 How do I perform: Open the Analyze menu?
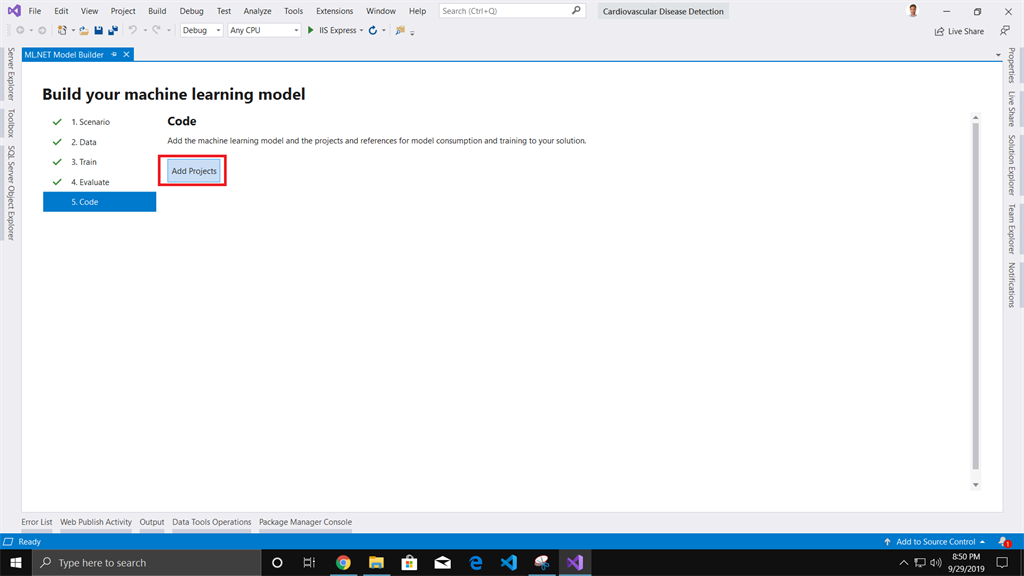(257, 10)
